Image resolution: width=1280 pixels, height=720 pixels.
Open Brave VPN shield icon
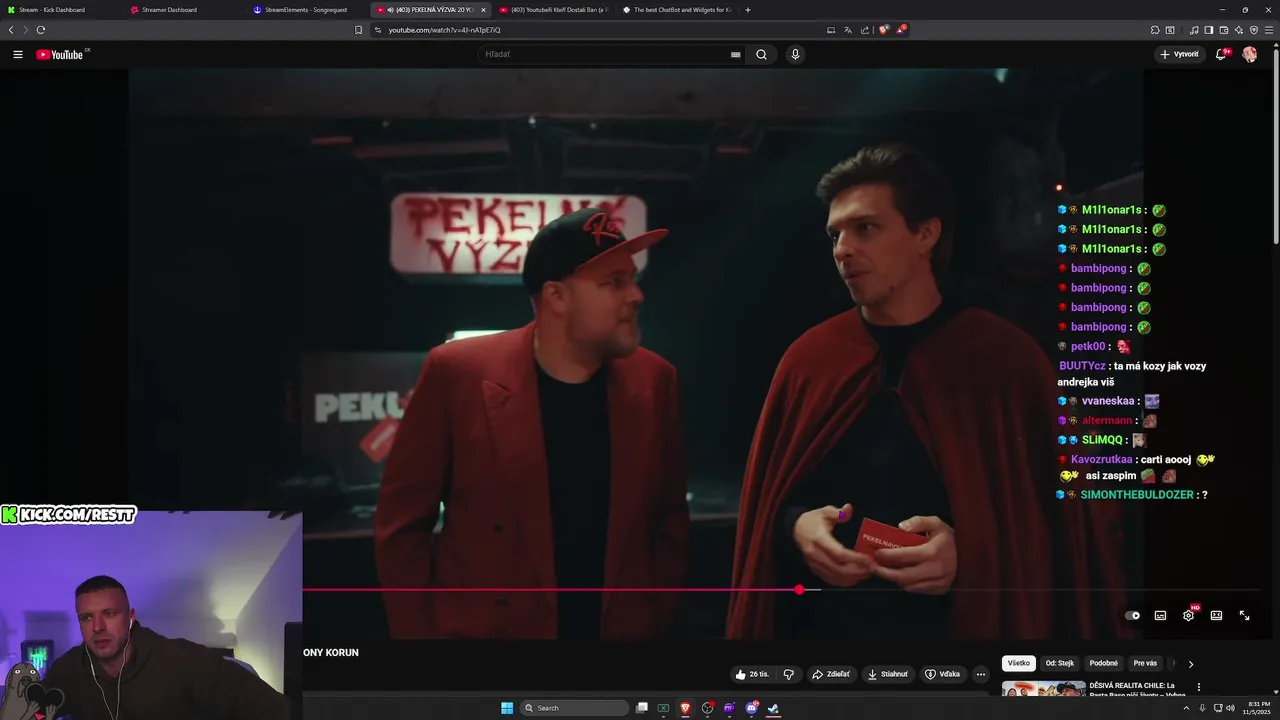pyautogui.click(x=1254, y=30)
